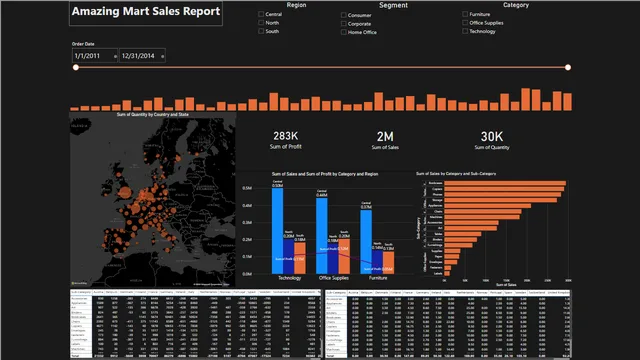Click the Segment slicer header

[393, 5]
